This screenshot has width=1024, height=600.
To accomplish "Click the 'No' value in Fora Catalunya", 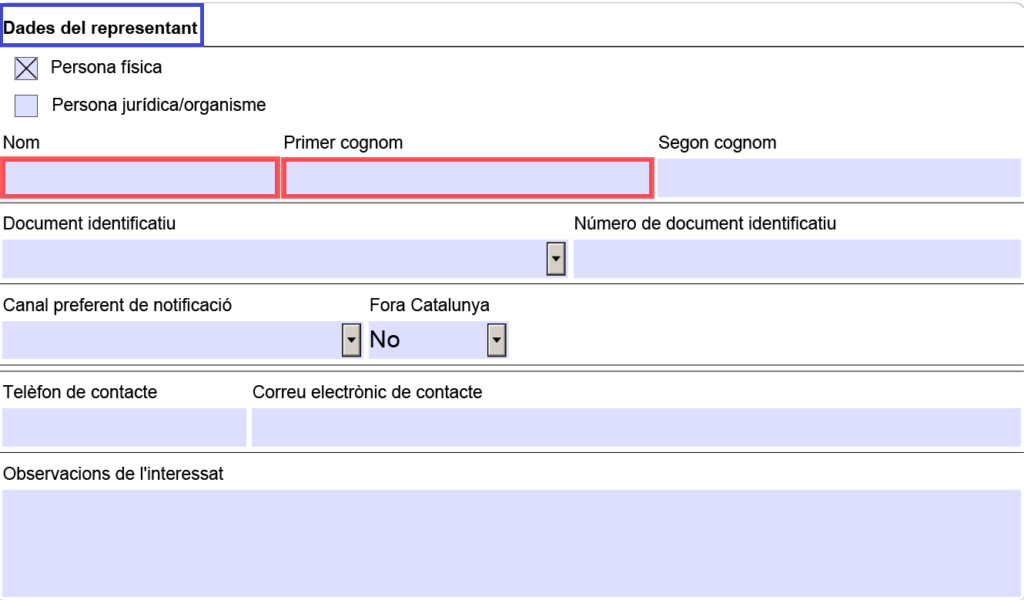I will coord(386,340).
